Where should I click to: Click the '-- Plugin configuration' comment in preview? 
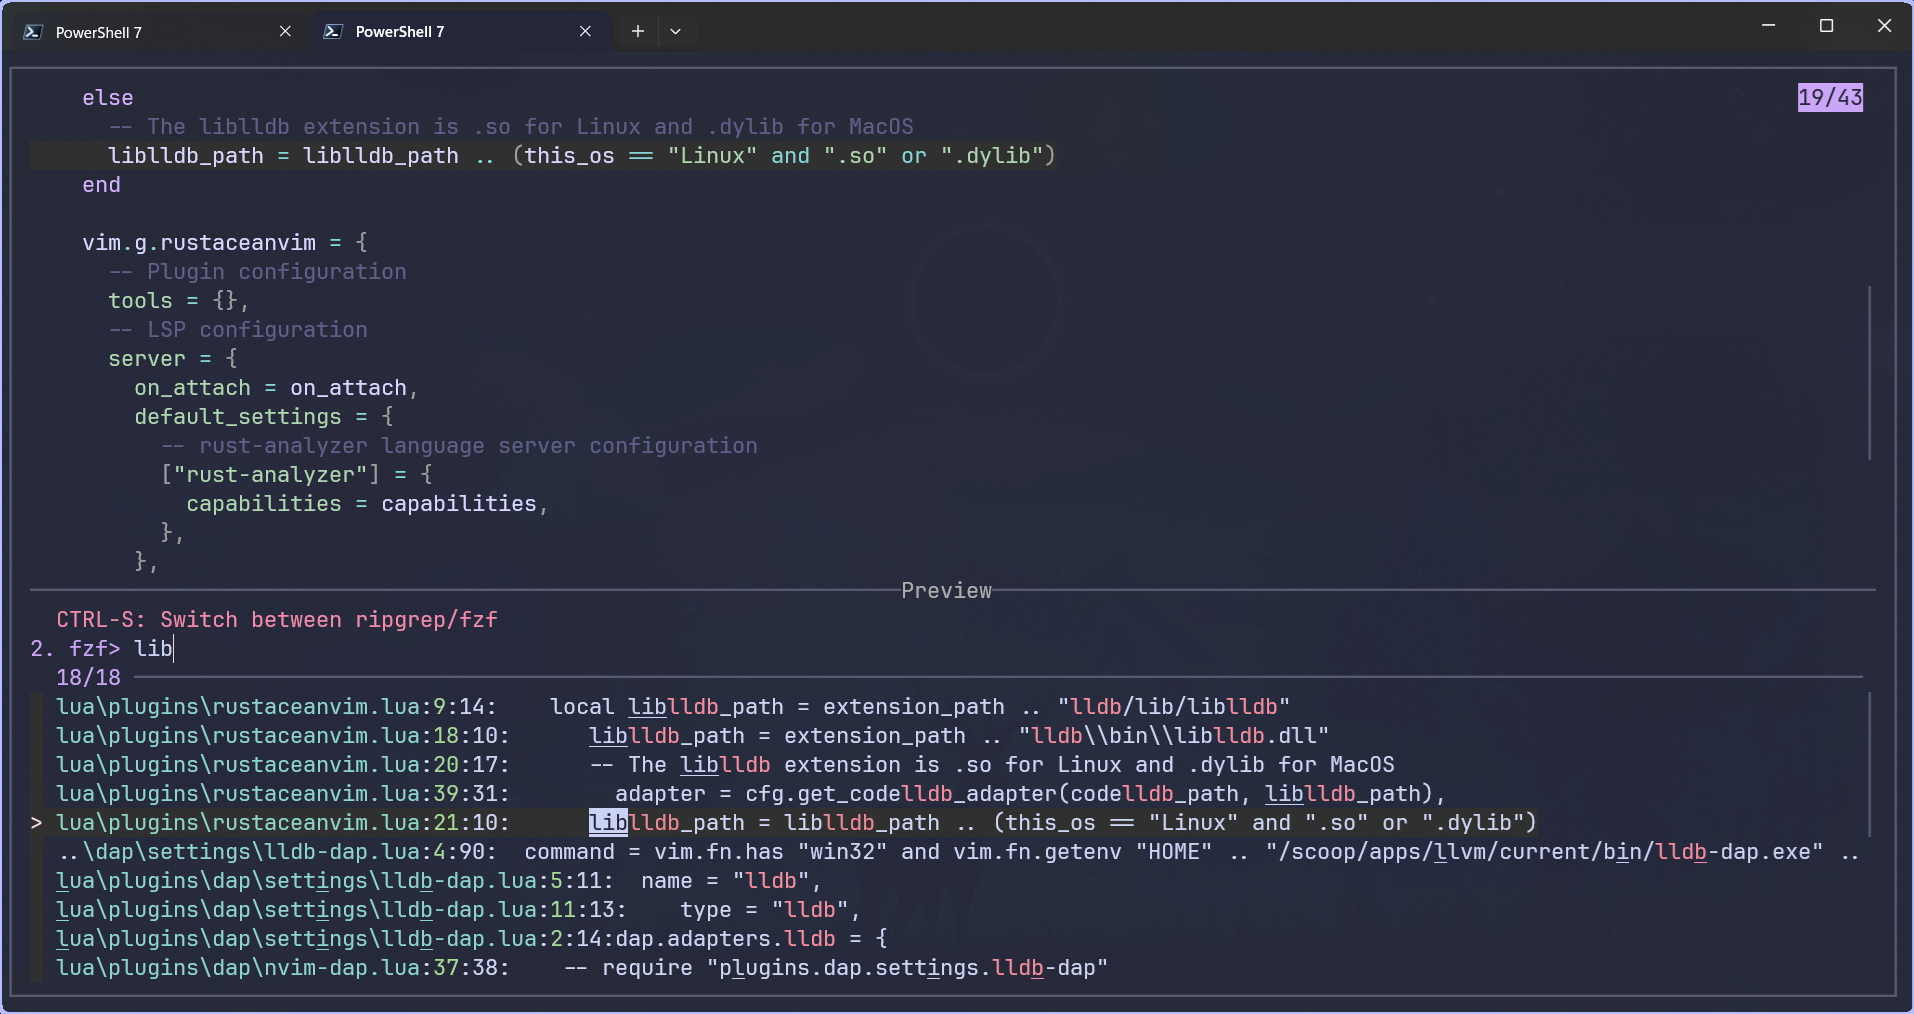[258, 272]
